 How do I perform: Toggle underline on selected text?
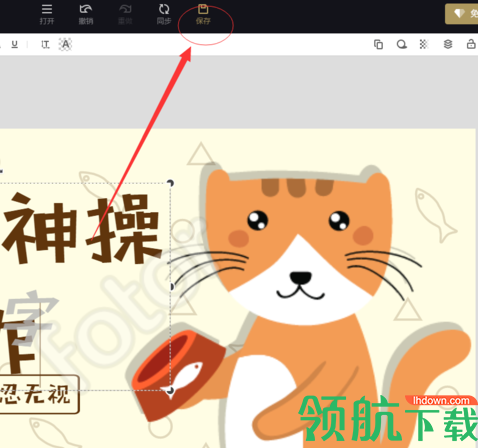[x=14, y=44]
